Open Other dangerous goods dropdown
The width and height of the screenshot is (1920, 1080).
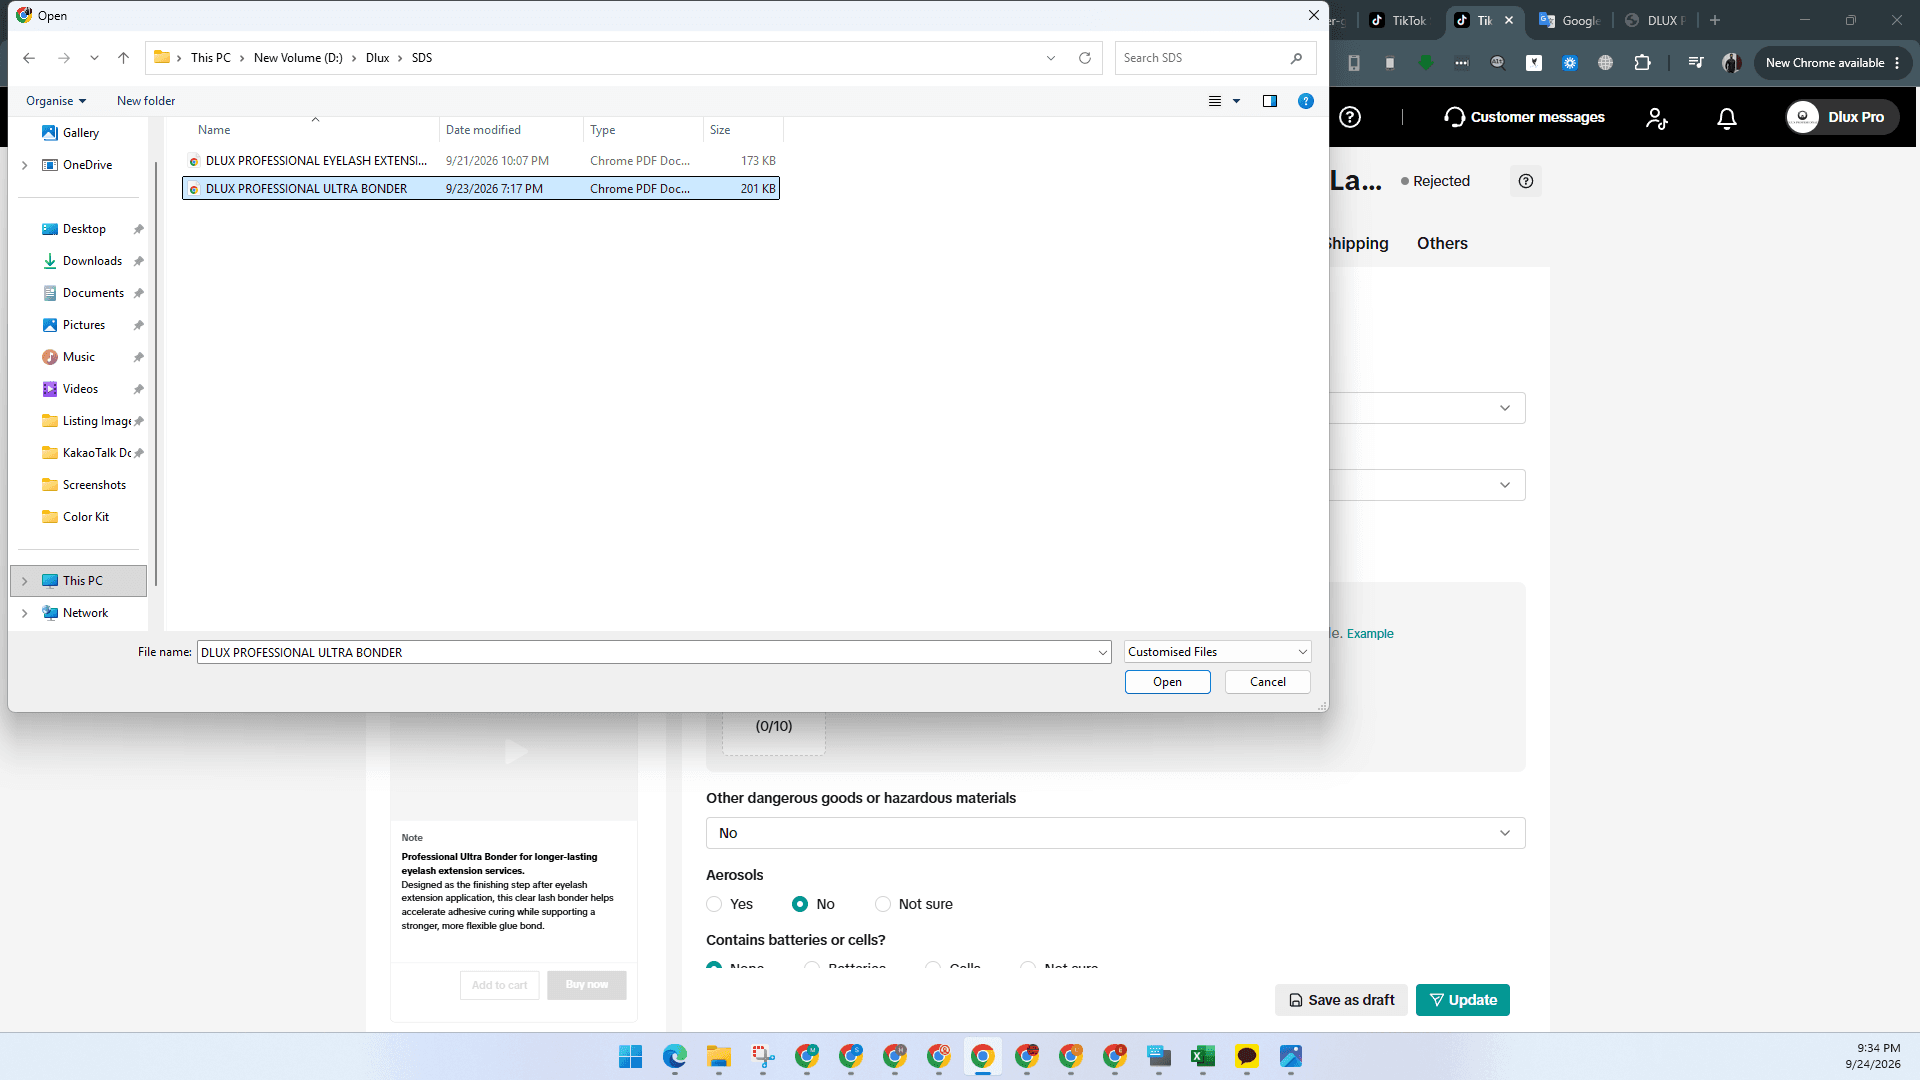click(x=1115, y=833)
